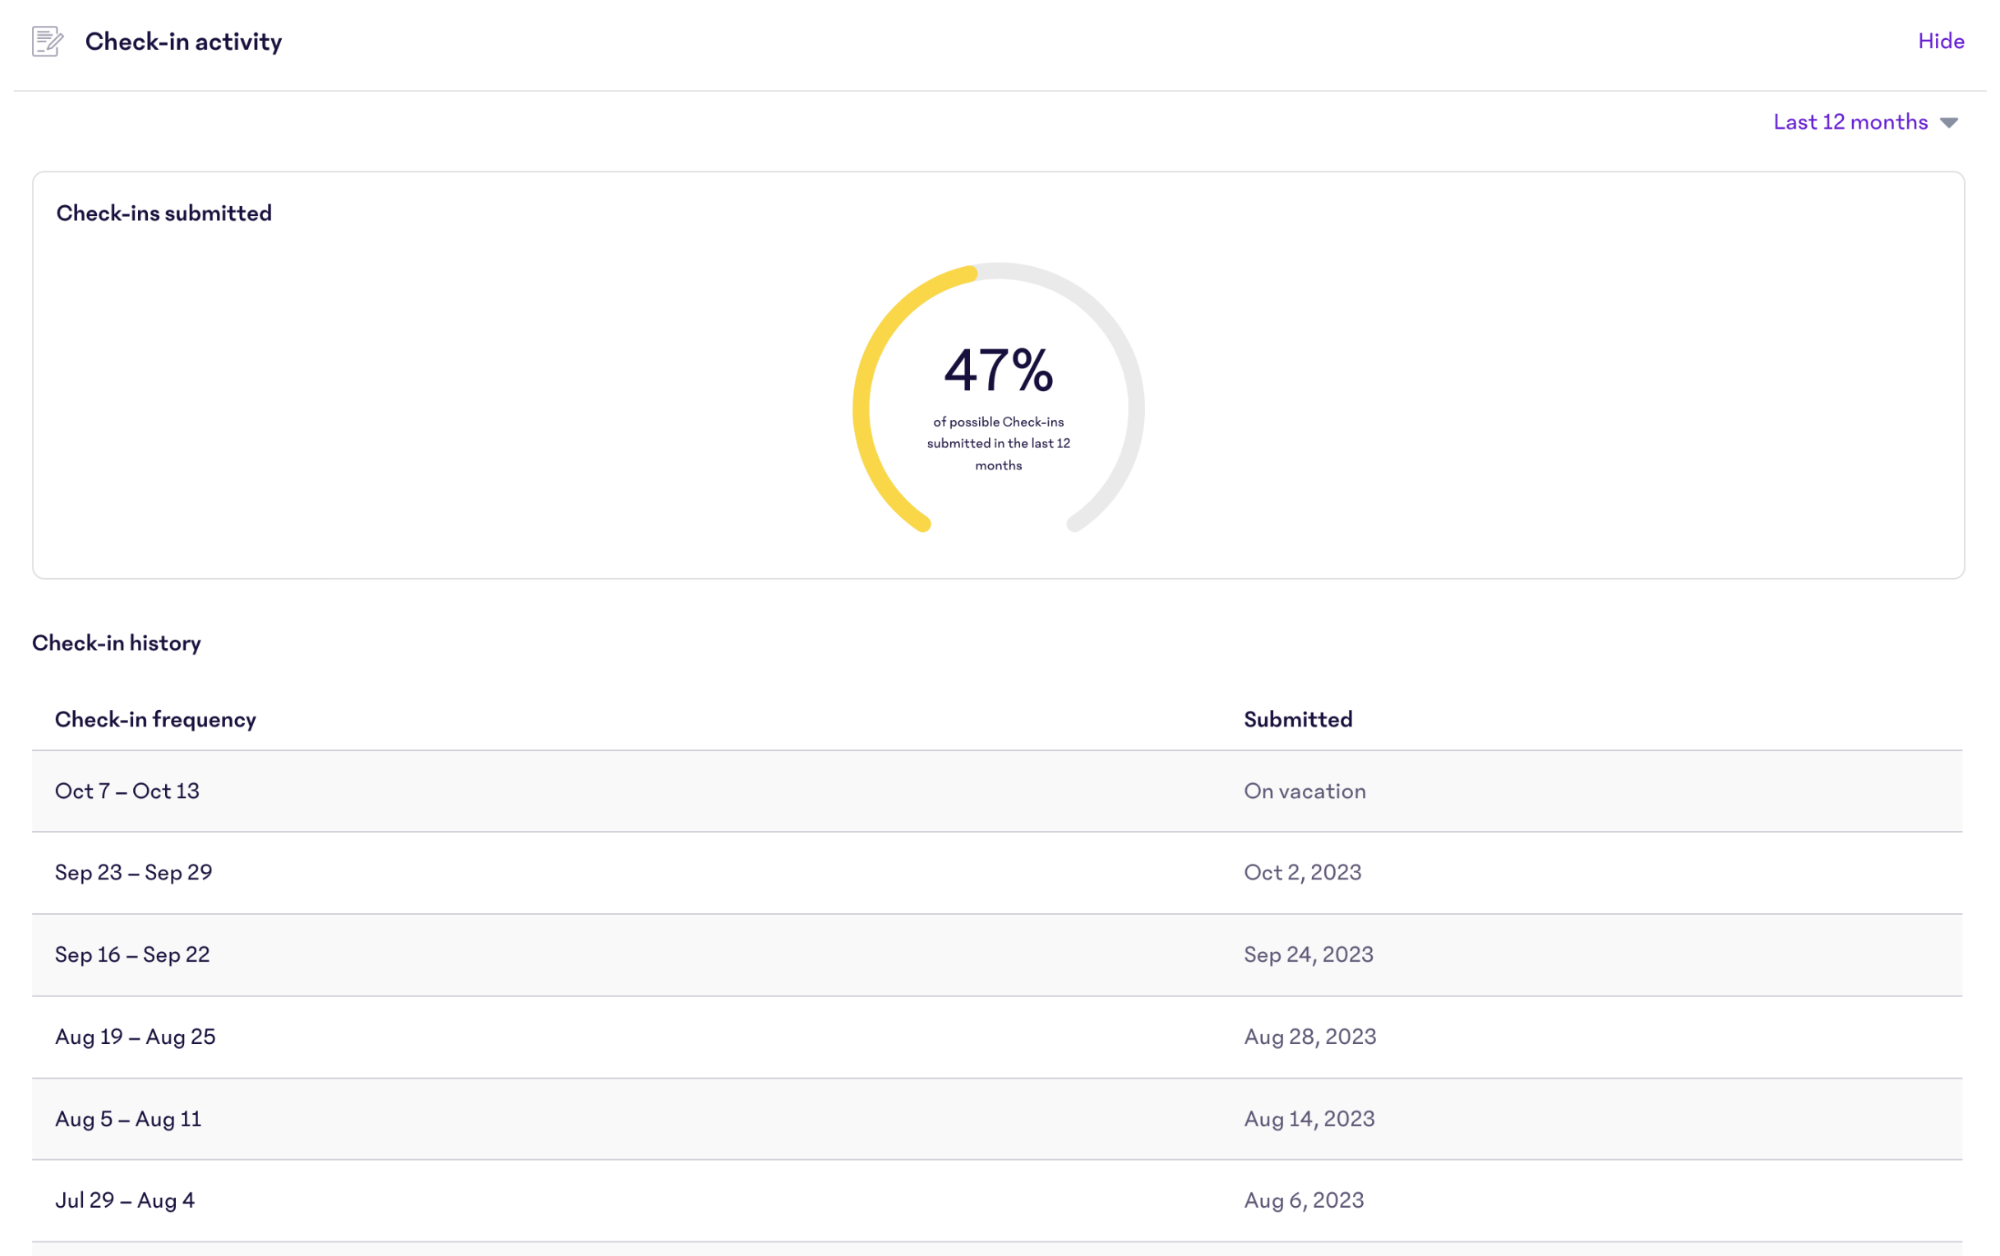
Task: Click the possible Check-ins submitted caption
Action: (x=998, y=444)
